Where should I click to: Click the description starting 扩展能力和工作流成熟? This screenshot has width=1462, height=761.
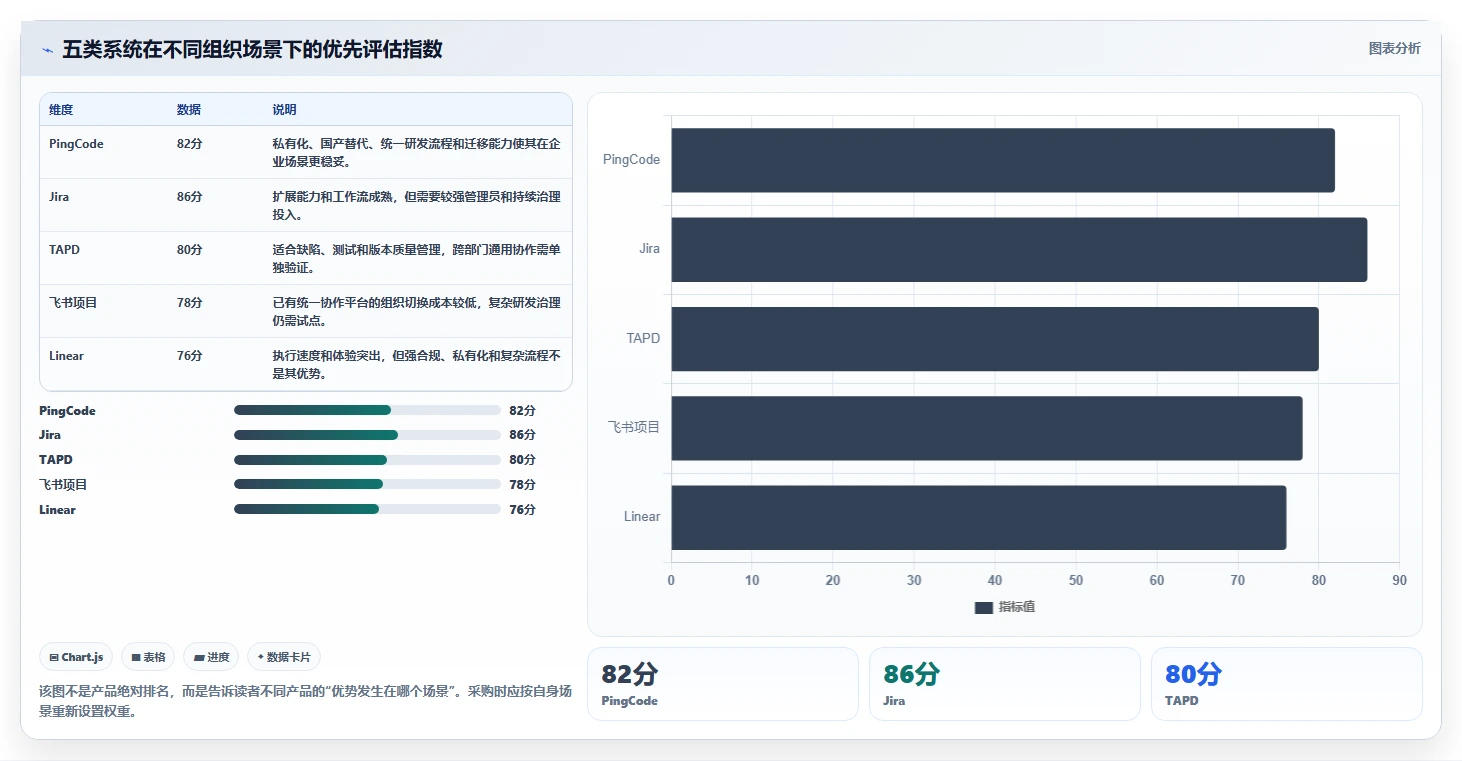(416, 206)
